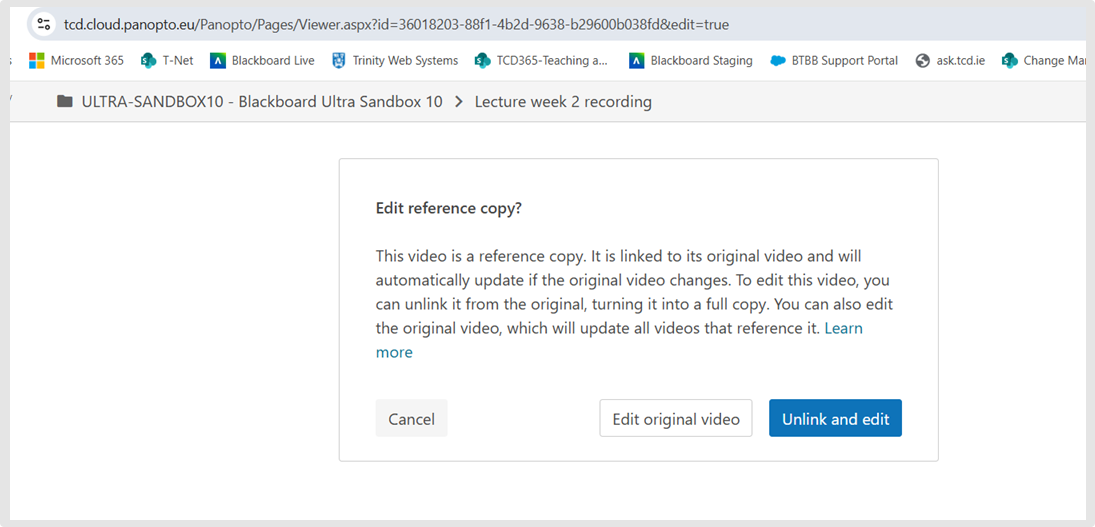Open the T-Net SharePoint bookmark

(x=167, y=61)
